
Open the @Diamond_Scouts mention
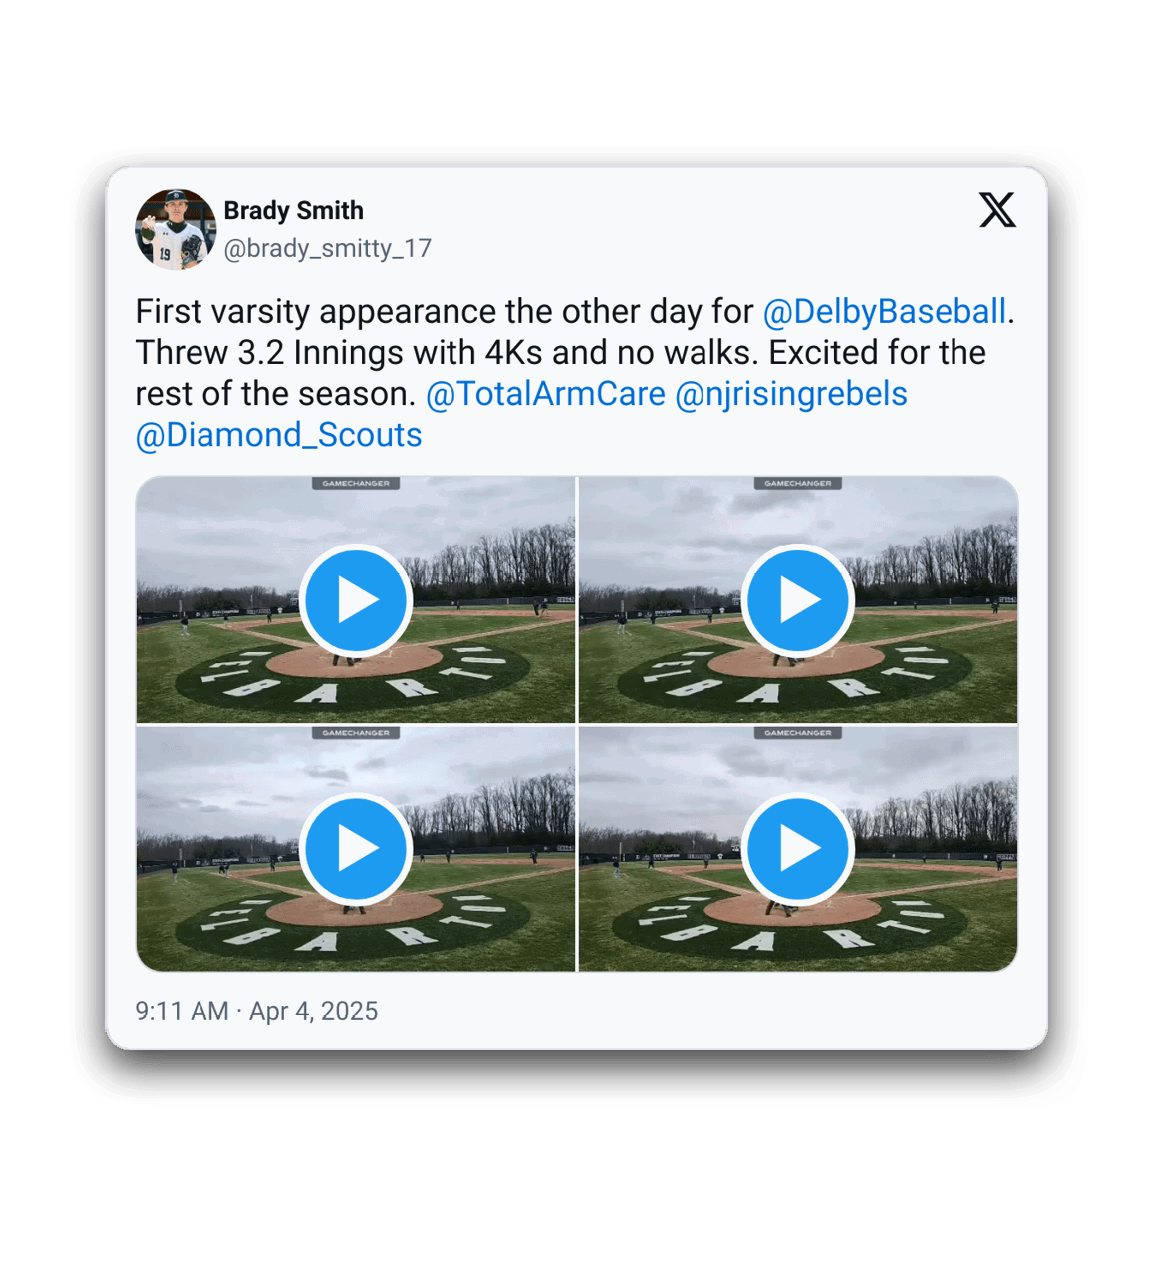[x=279, y=435]
